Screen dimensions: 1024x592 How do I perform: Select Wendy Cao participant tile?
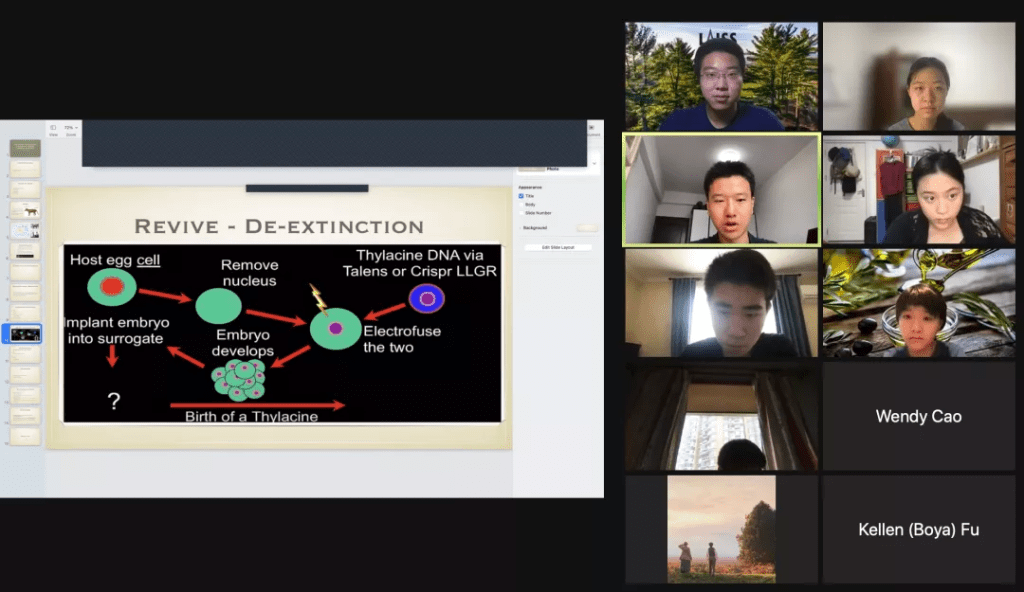click(918, 416)
